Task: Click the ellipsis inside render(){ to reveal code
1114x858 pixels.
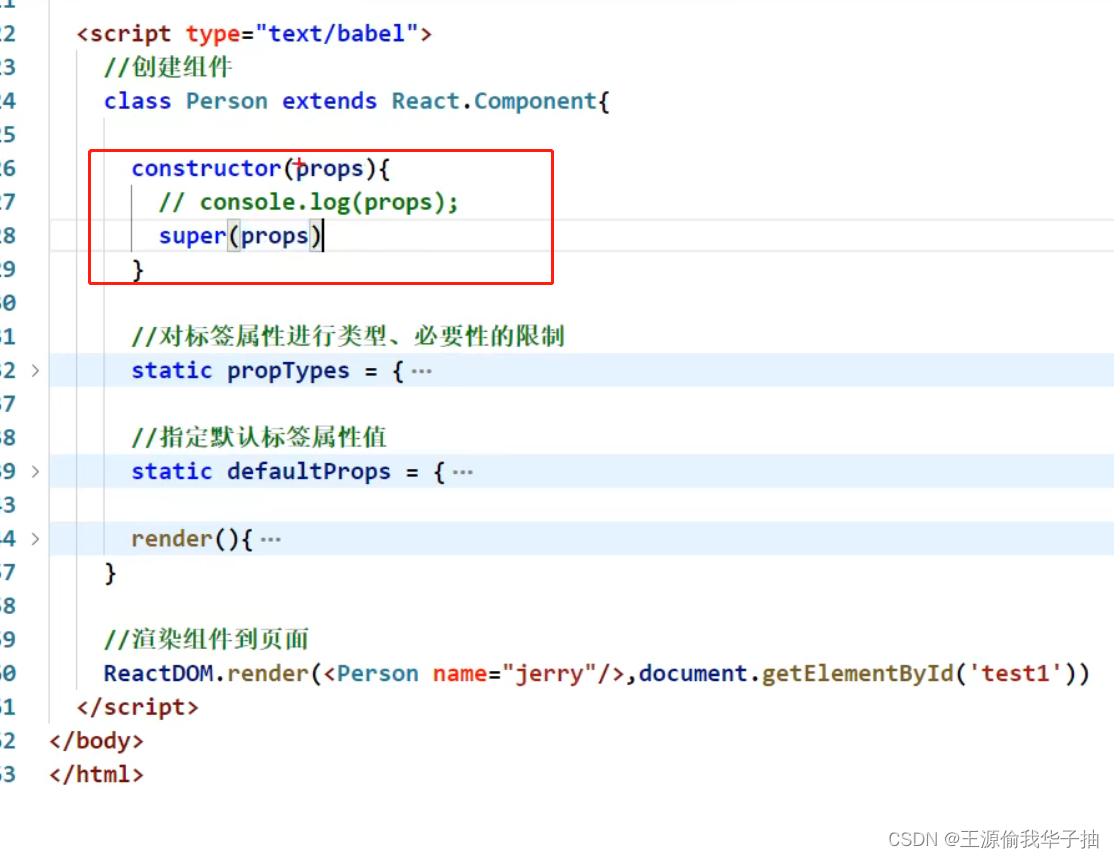Action: (271, 538)
